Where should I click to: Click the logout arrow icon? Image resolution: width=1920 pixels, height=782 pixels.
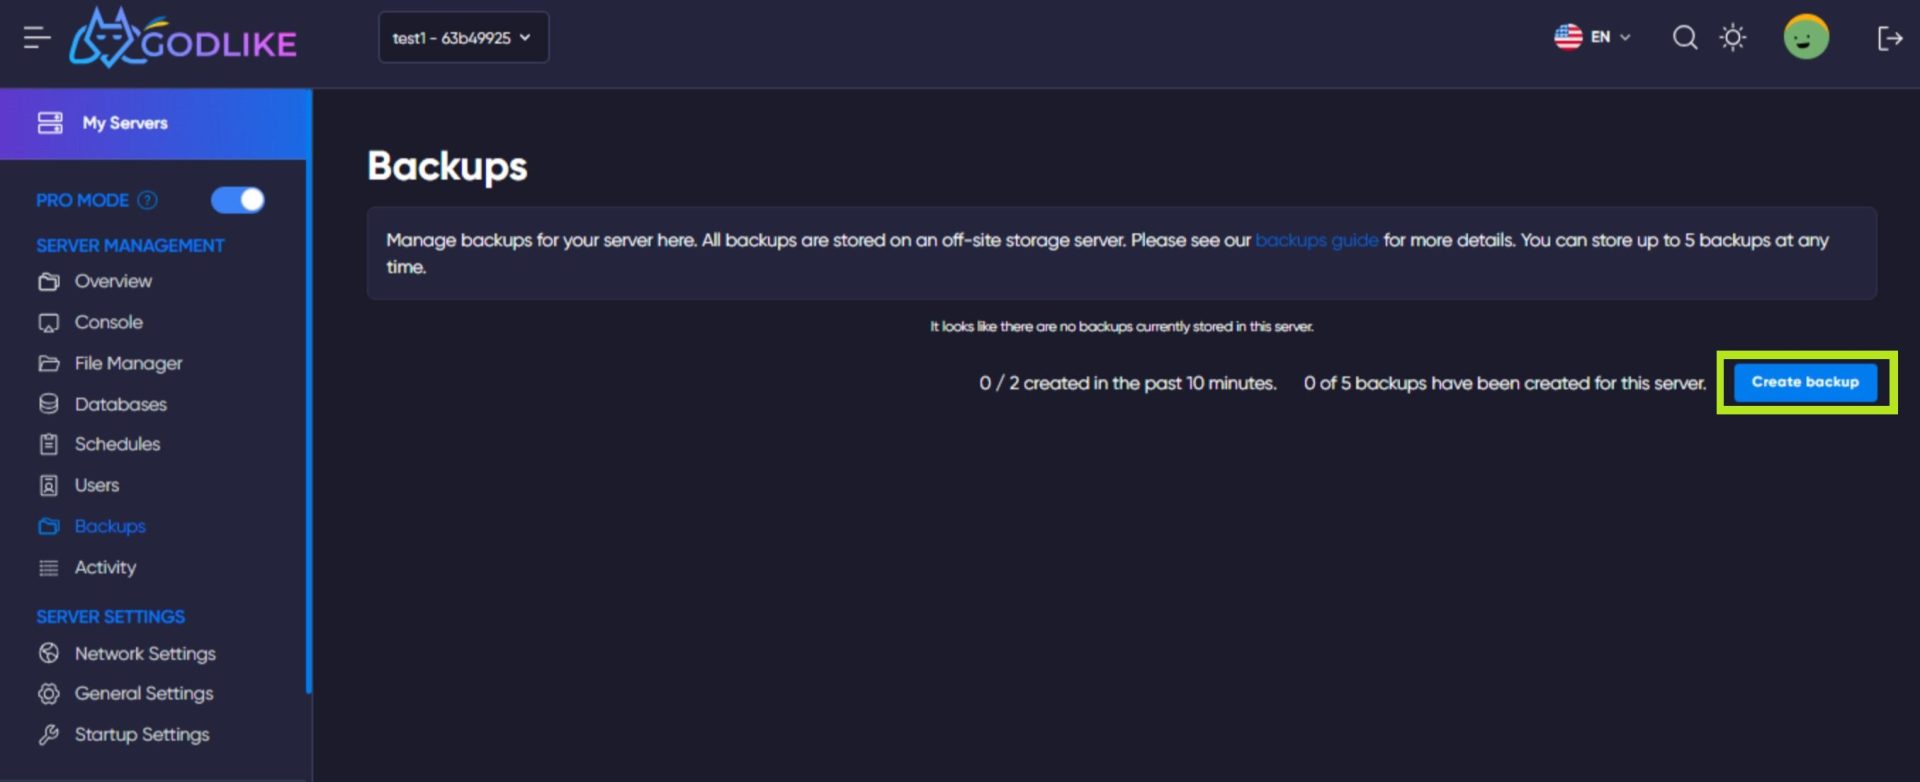tap(1889, 38)
